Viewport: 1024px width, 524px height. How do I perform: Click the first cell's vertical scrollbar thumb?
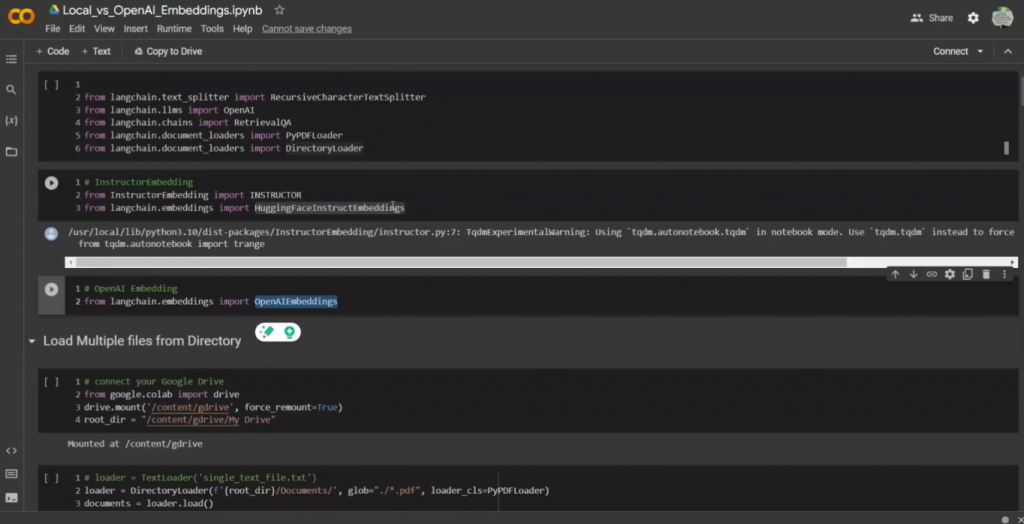(1006, 148)
